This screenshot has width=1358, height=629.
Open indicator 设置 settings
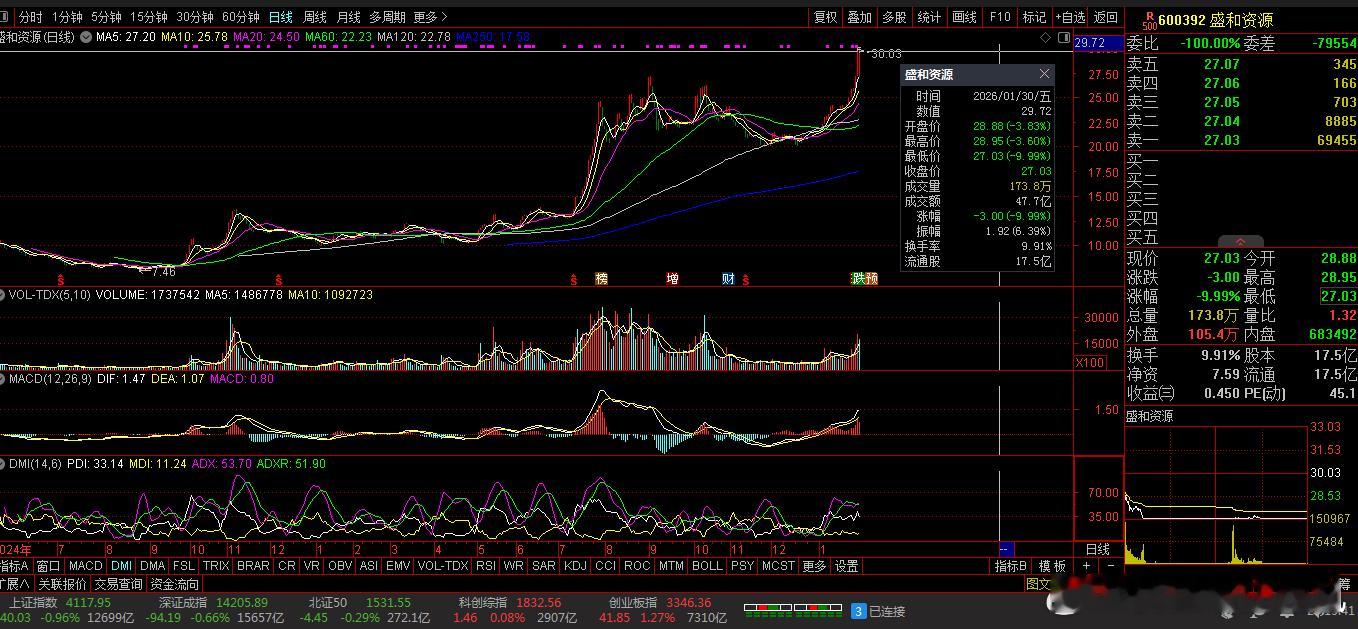[847, 566]
